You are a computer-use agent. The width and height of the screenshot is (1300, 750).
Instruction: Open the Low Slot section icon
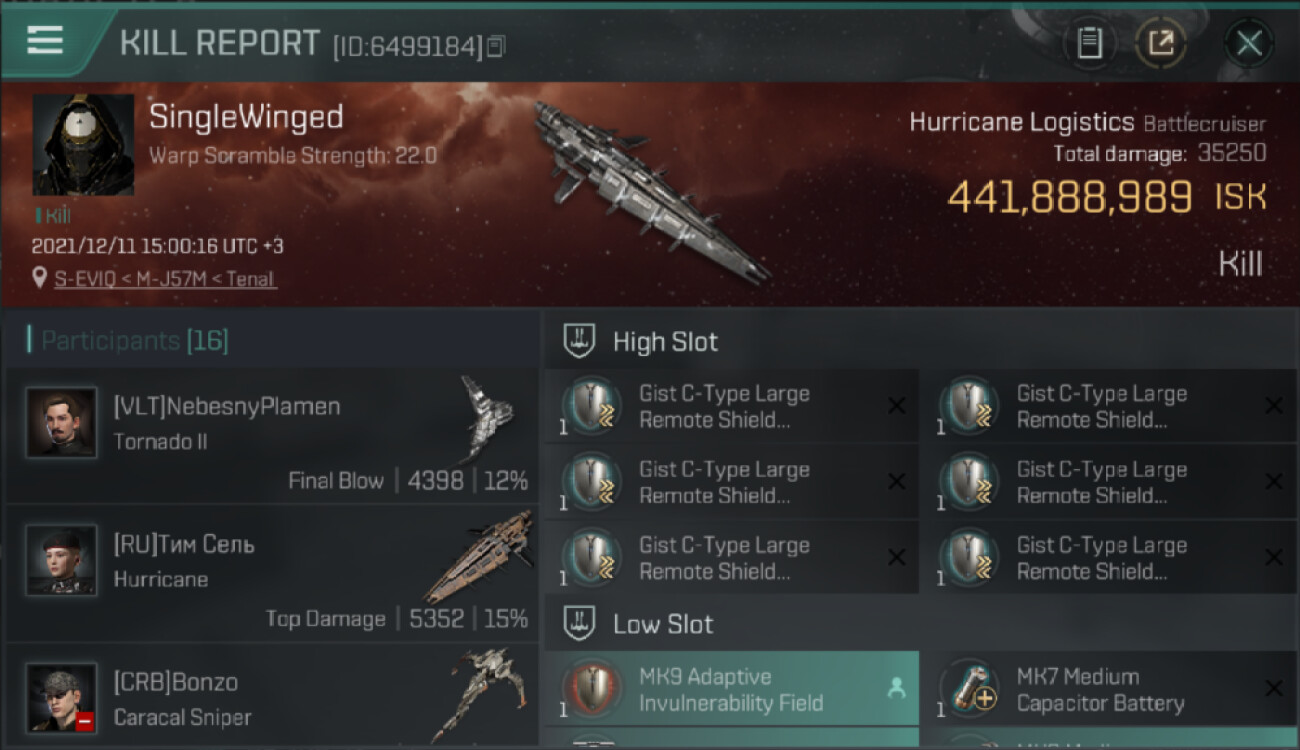click(x=580, y=624)
